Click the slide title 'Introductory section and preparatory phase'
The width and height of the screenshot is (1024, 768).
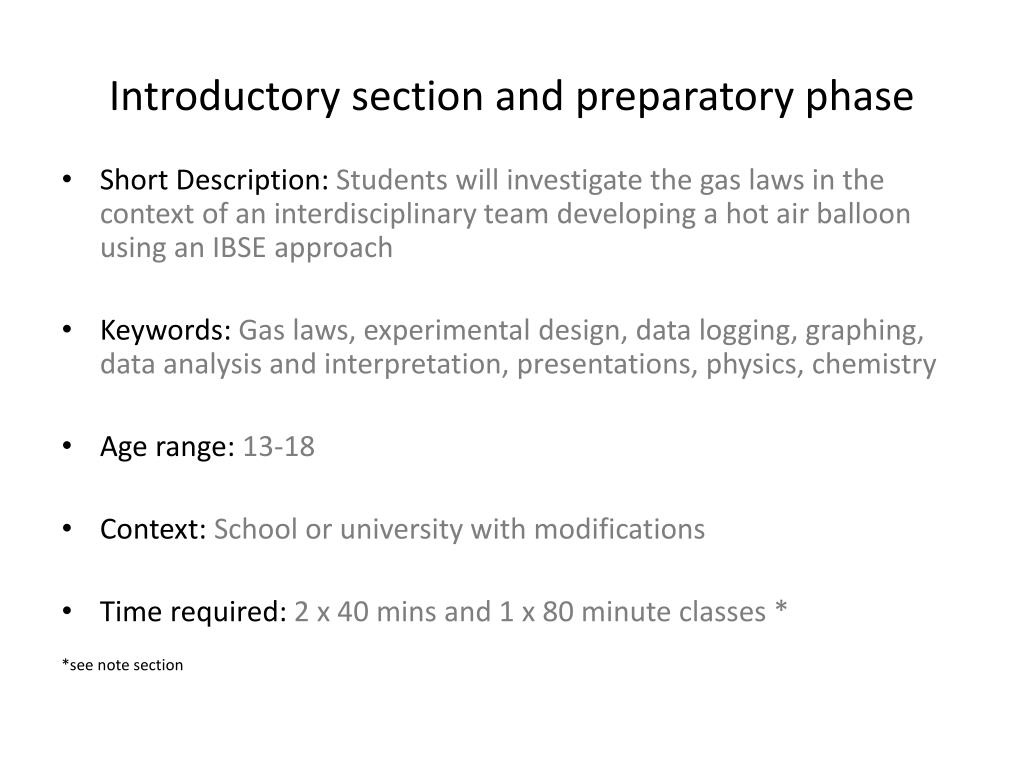(511, 97)
